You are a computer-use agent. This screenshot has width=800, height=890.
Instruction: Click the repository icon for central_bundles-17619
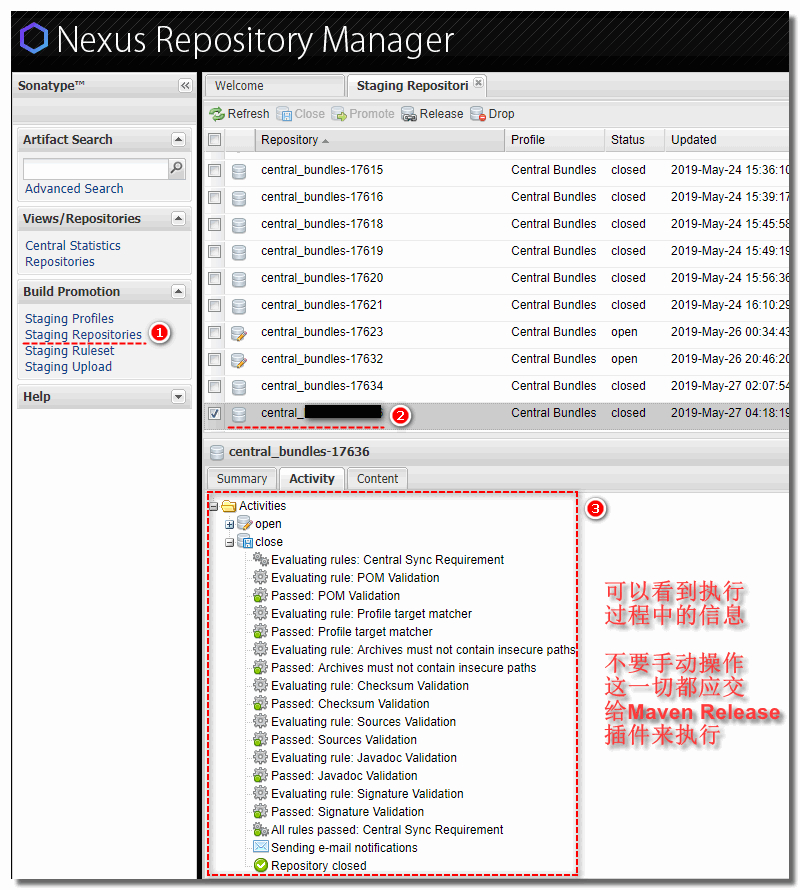(239, 252)
